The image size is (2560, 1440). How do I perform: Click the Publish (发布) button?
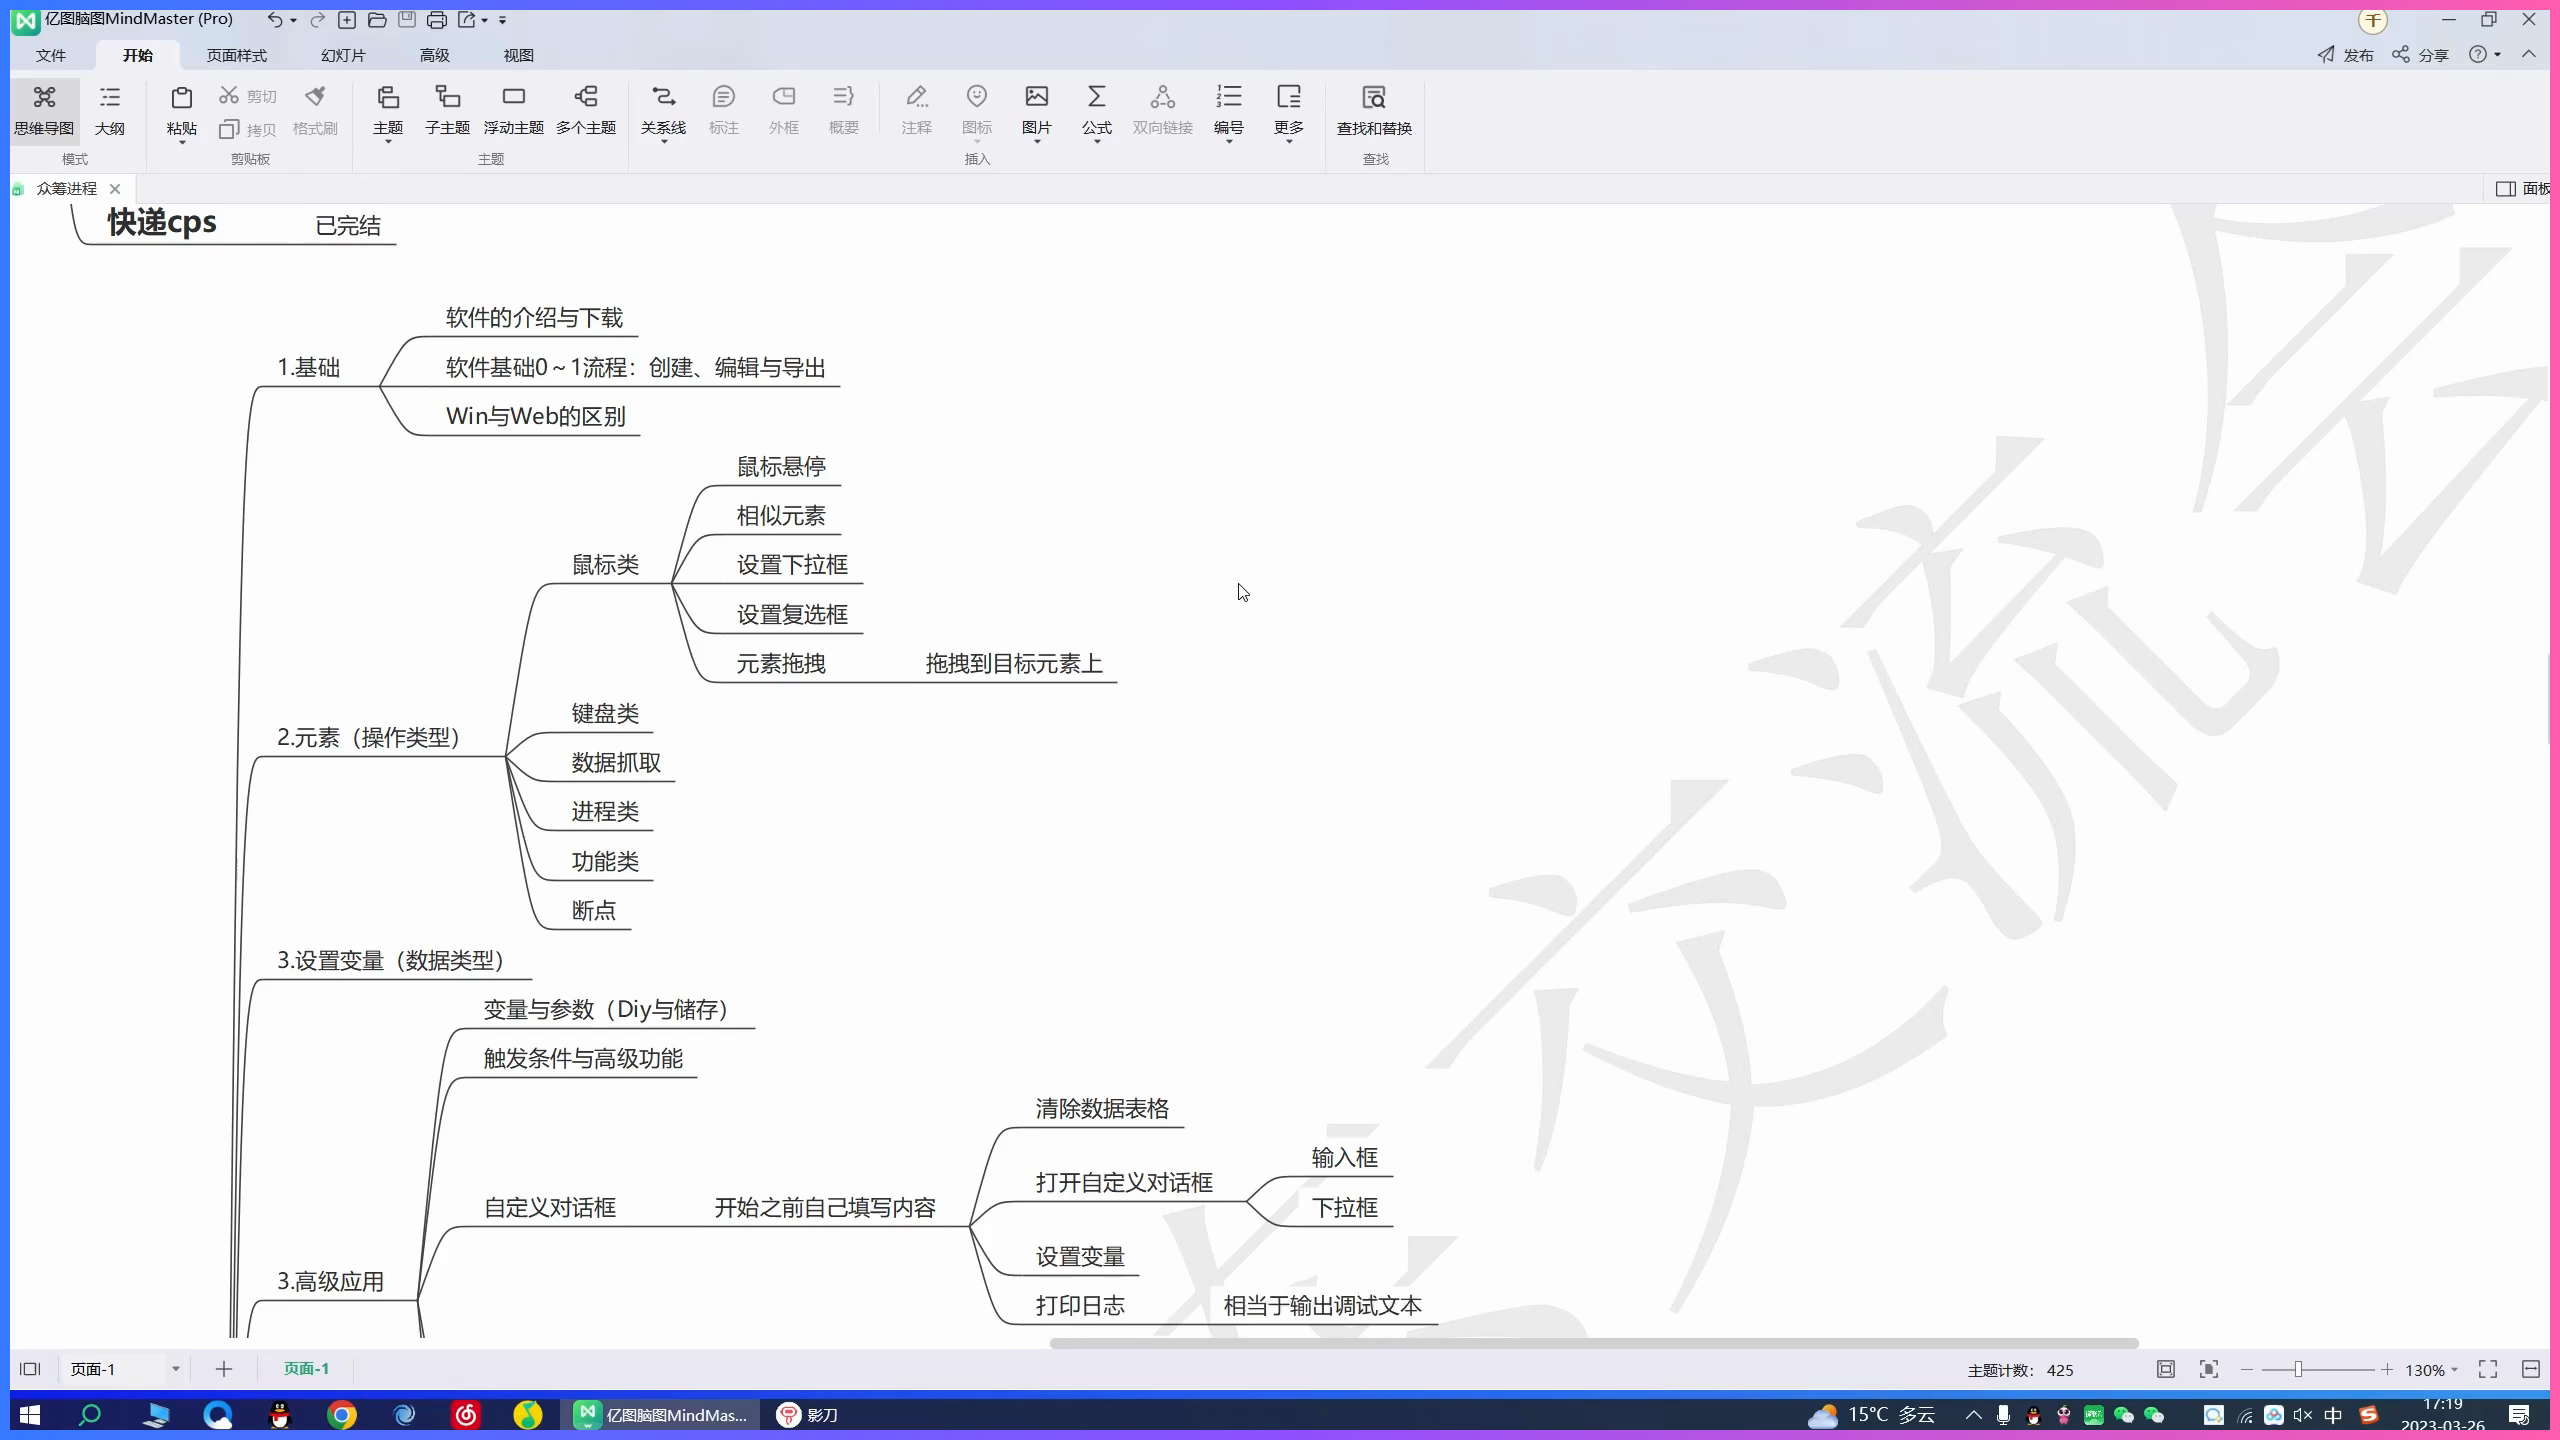(x=2345, y=54)
